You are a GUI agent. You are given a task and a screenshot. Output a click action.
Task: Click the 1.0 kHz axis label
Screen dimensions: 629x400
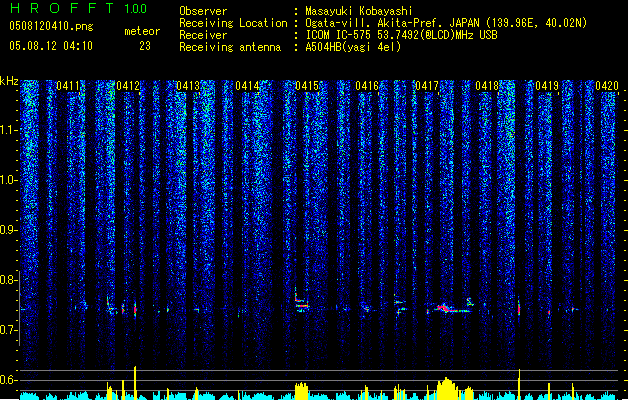tap(7, 180)
